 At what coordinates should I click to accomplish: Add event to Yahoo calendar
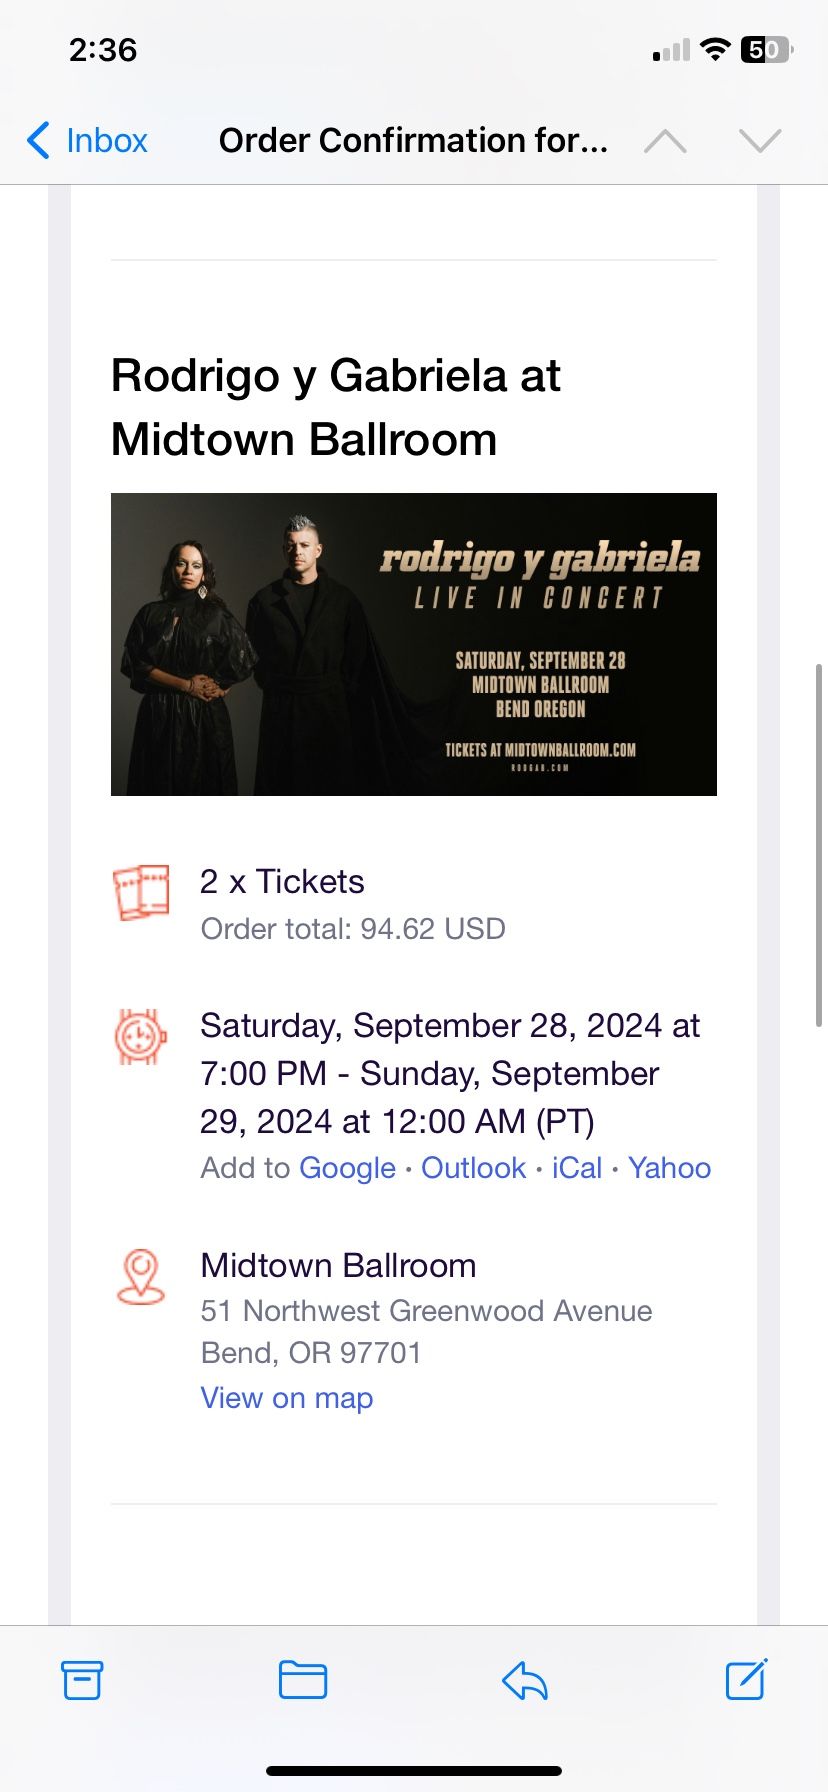(669, 1168)
